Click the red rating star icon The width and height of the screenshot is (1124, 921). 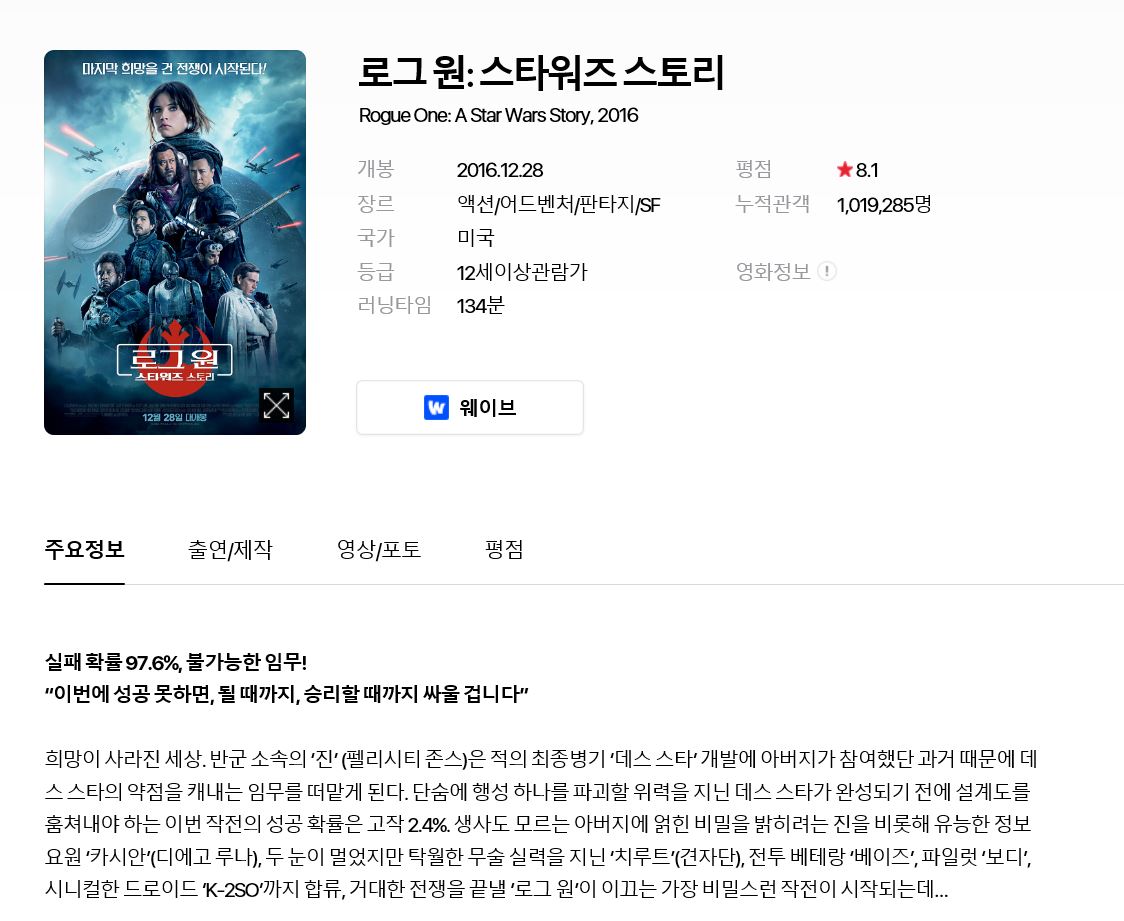pos(844,170)
